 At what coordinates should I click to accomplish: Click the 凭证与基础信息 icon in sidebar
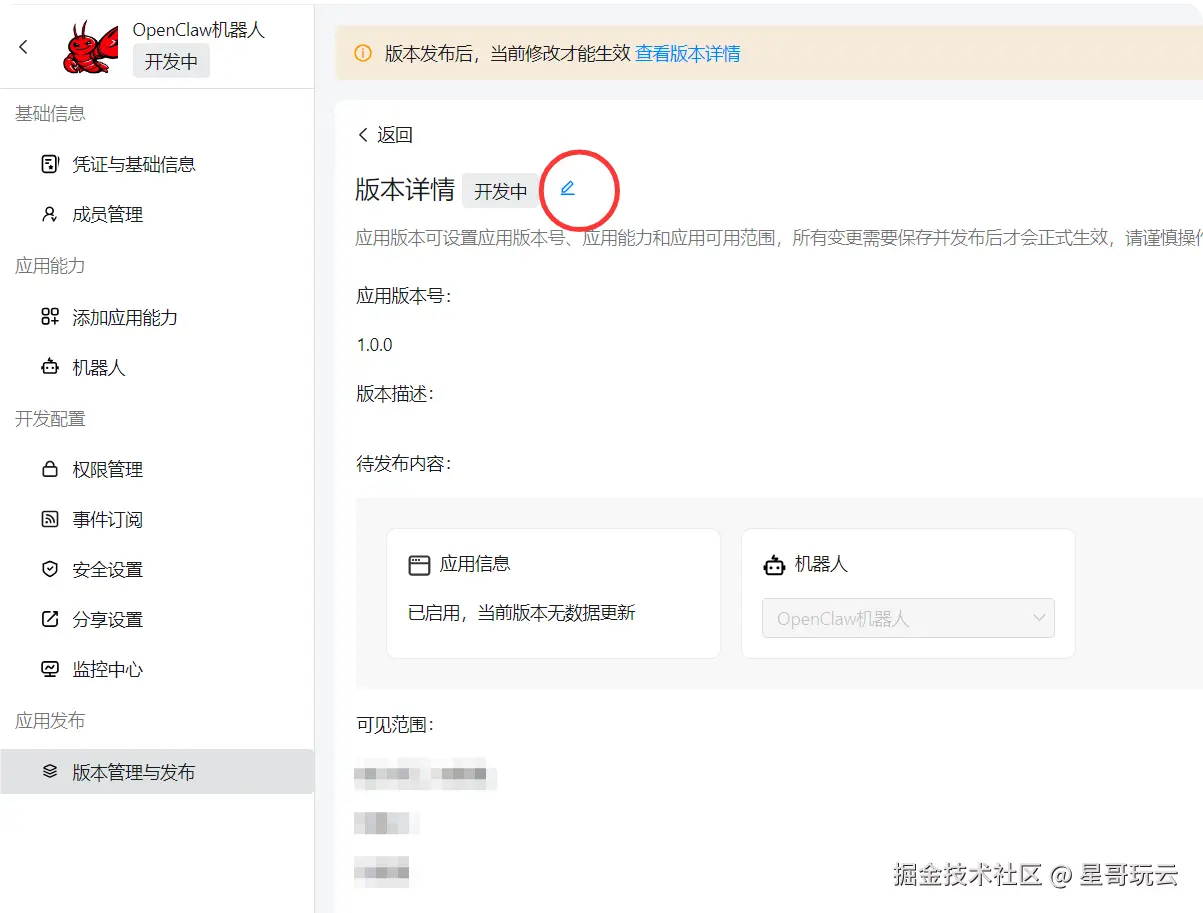[50, 164]
